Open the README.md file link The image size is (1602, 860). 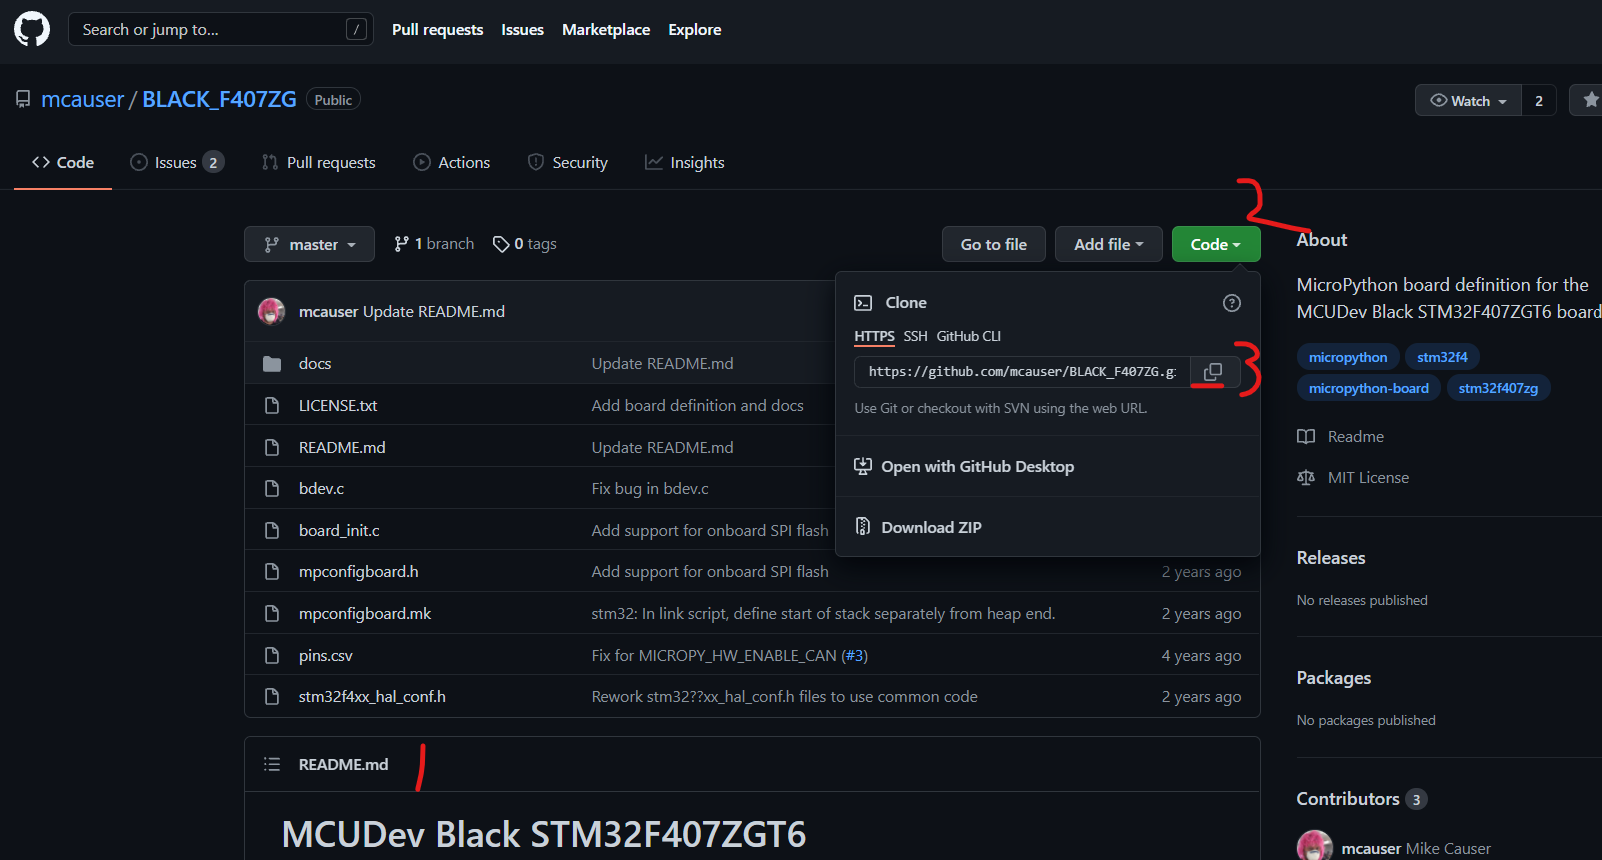[x=342, y=448]
